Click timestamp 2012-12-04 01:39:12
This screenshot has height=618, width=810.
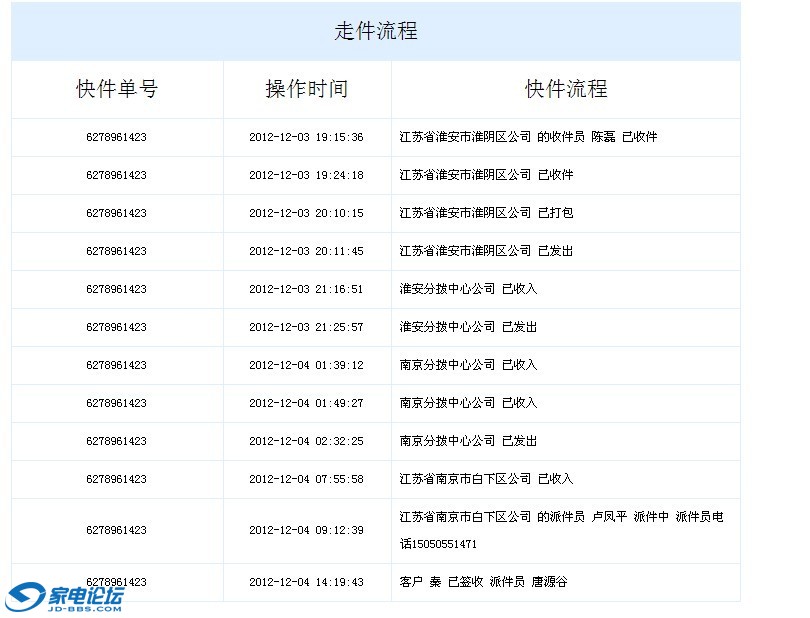[x=306, y=365]
